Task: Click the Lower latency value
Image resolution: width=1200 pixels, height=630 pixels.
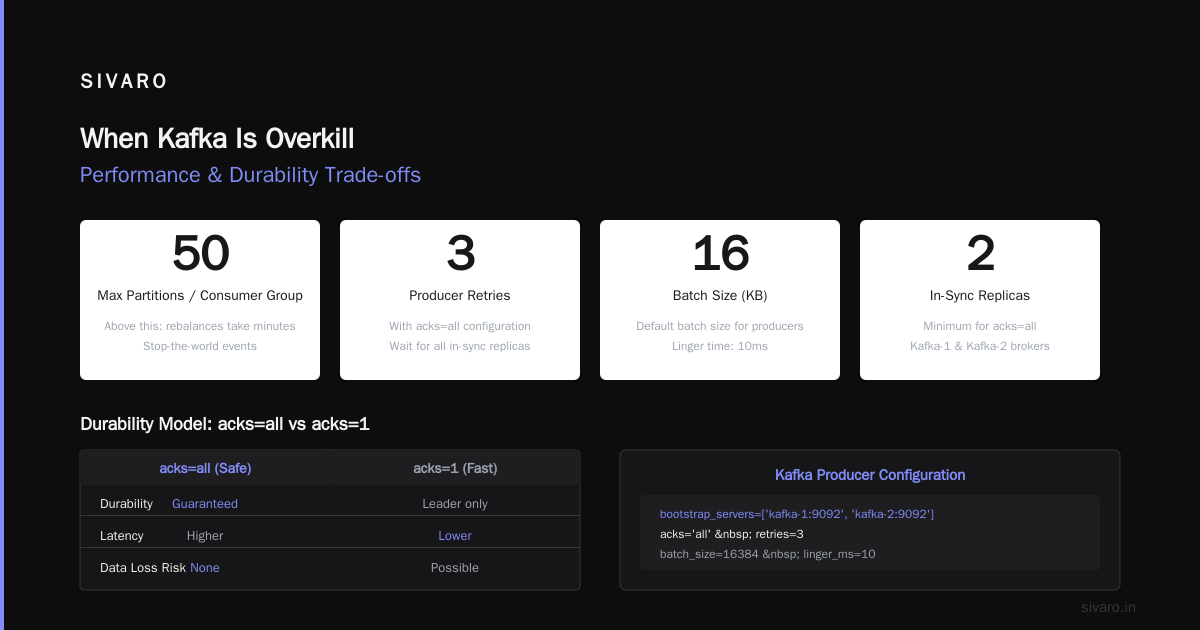Action: pos(455,536)
